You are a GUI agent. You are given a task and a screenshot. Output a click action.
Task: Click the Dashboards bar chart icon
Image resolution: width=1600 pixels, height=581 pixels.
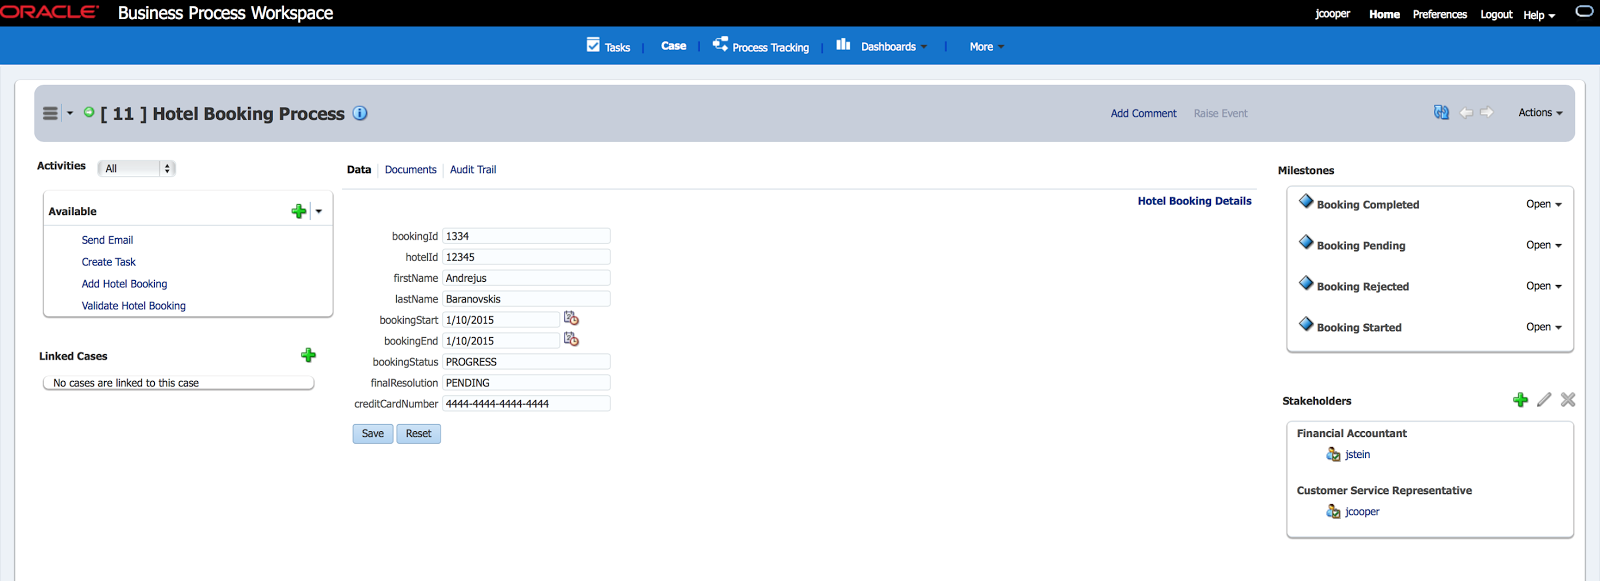tap(843, 44)
